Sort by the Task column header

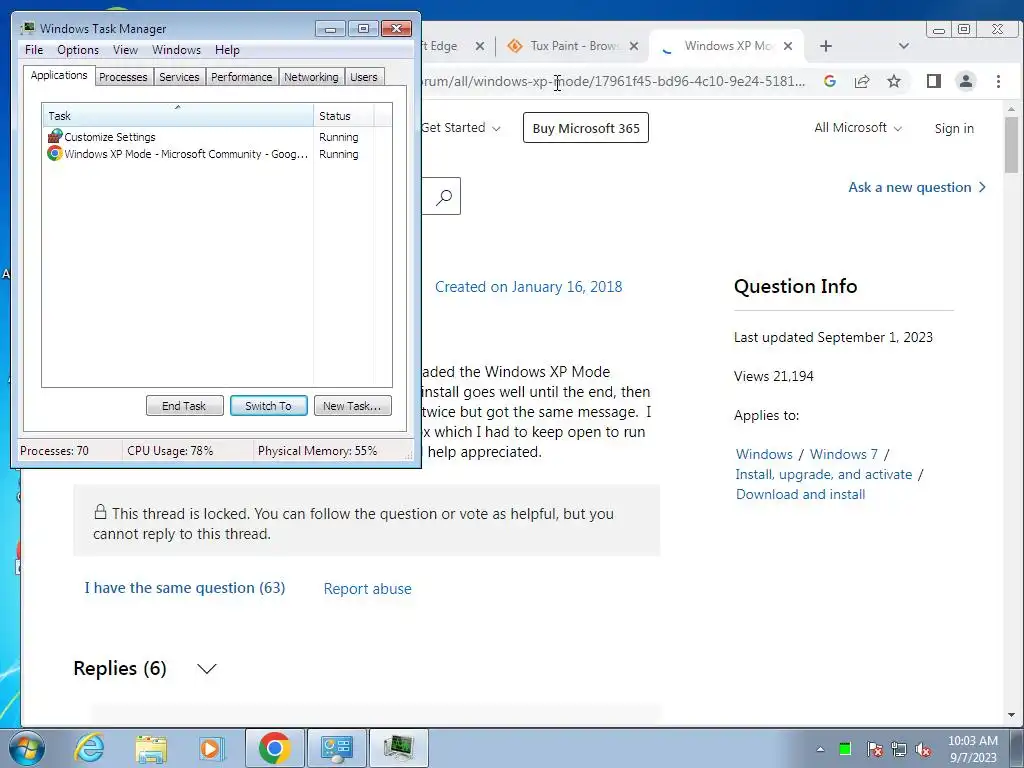[x=178, y=116]
